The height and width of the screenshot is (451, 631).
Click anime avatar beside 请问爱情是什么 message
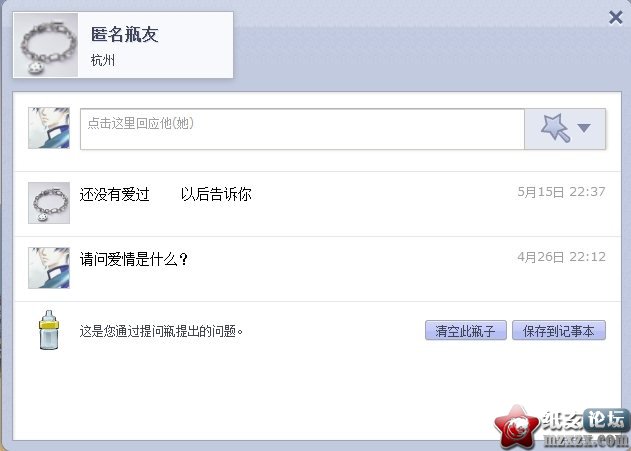(49, 268)
